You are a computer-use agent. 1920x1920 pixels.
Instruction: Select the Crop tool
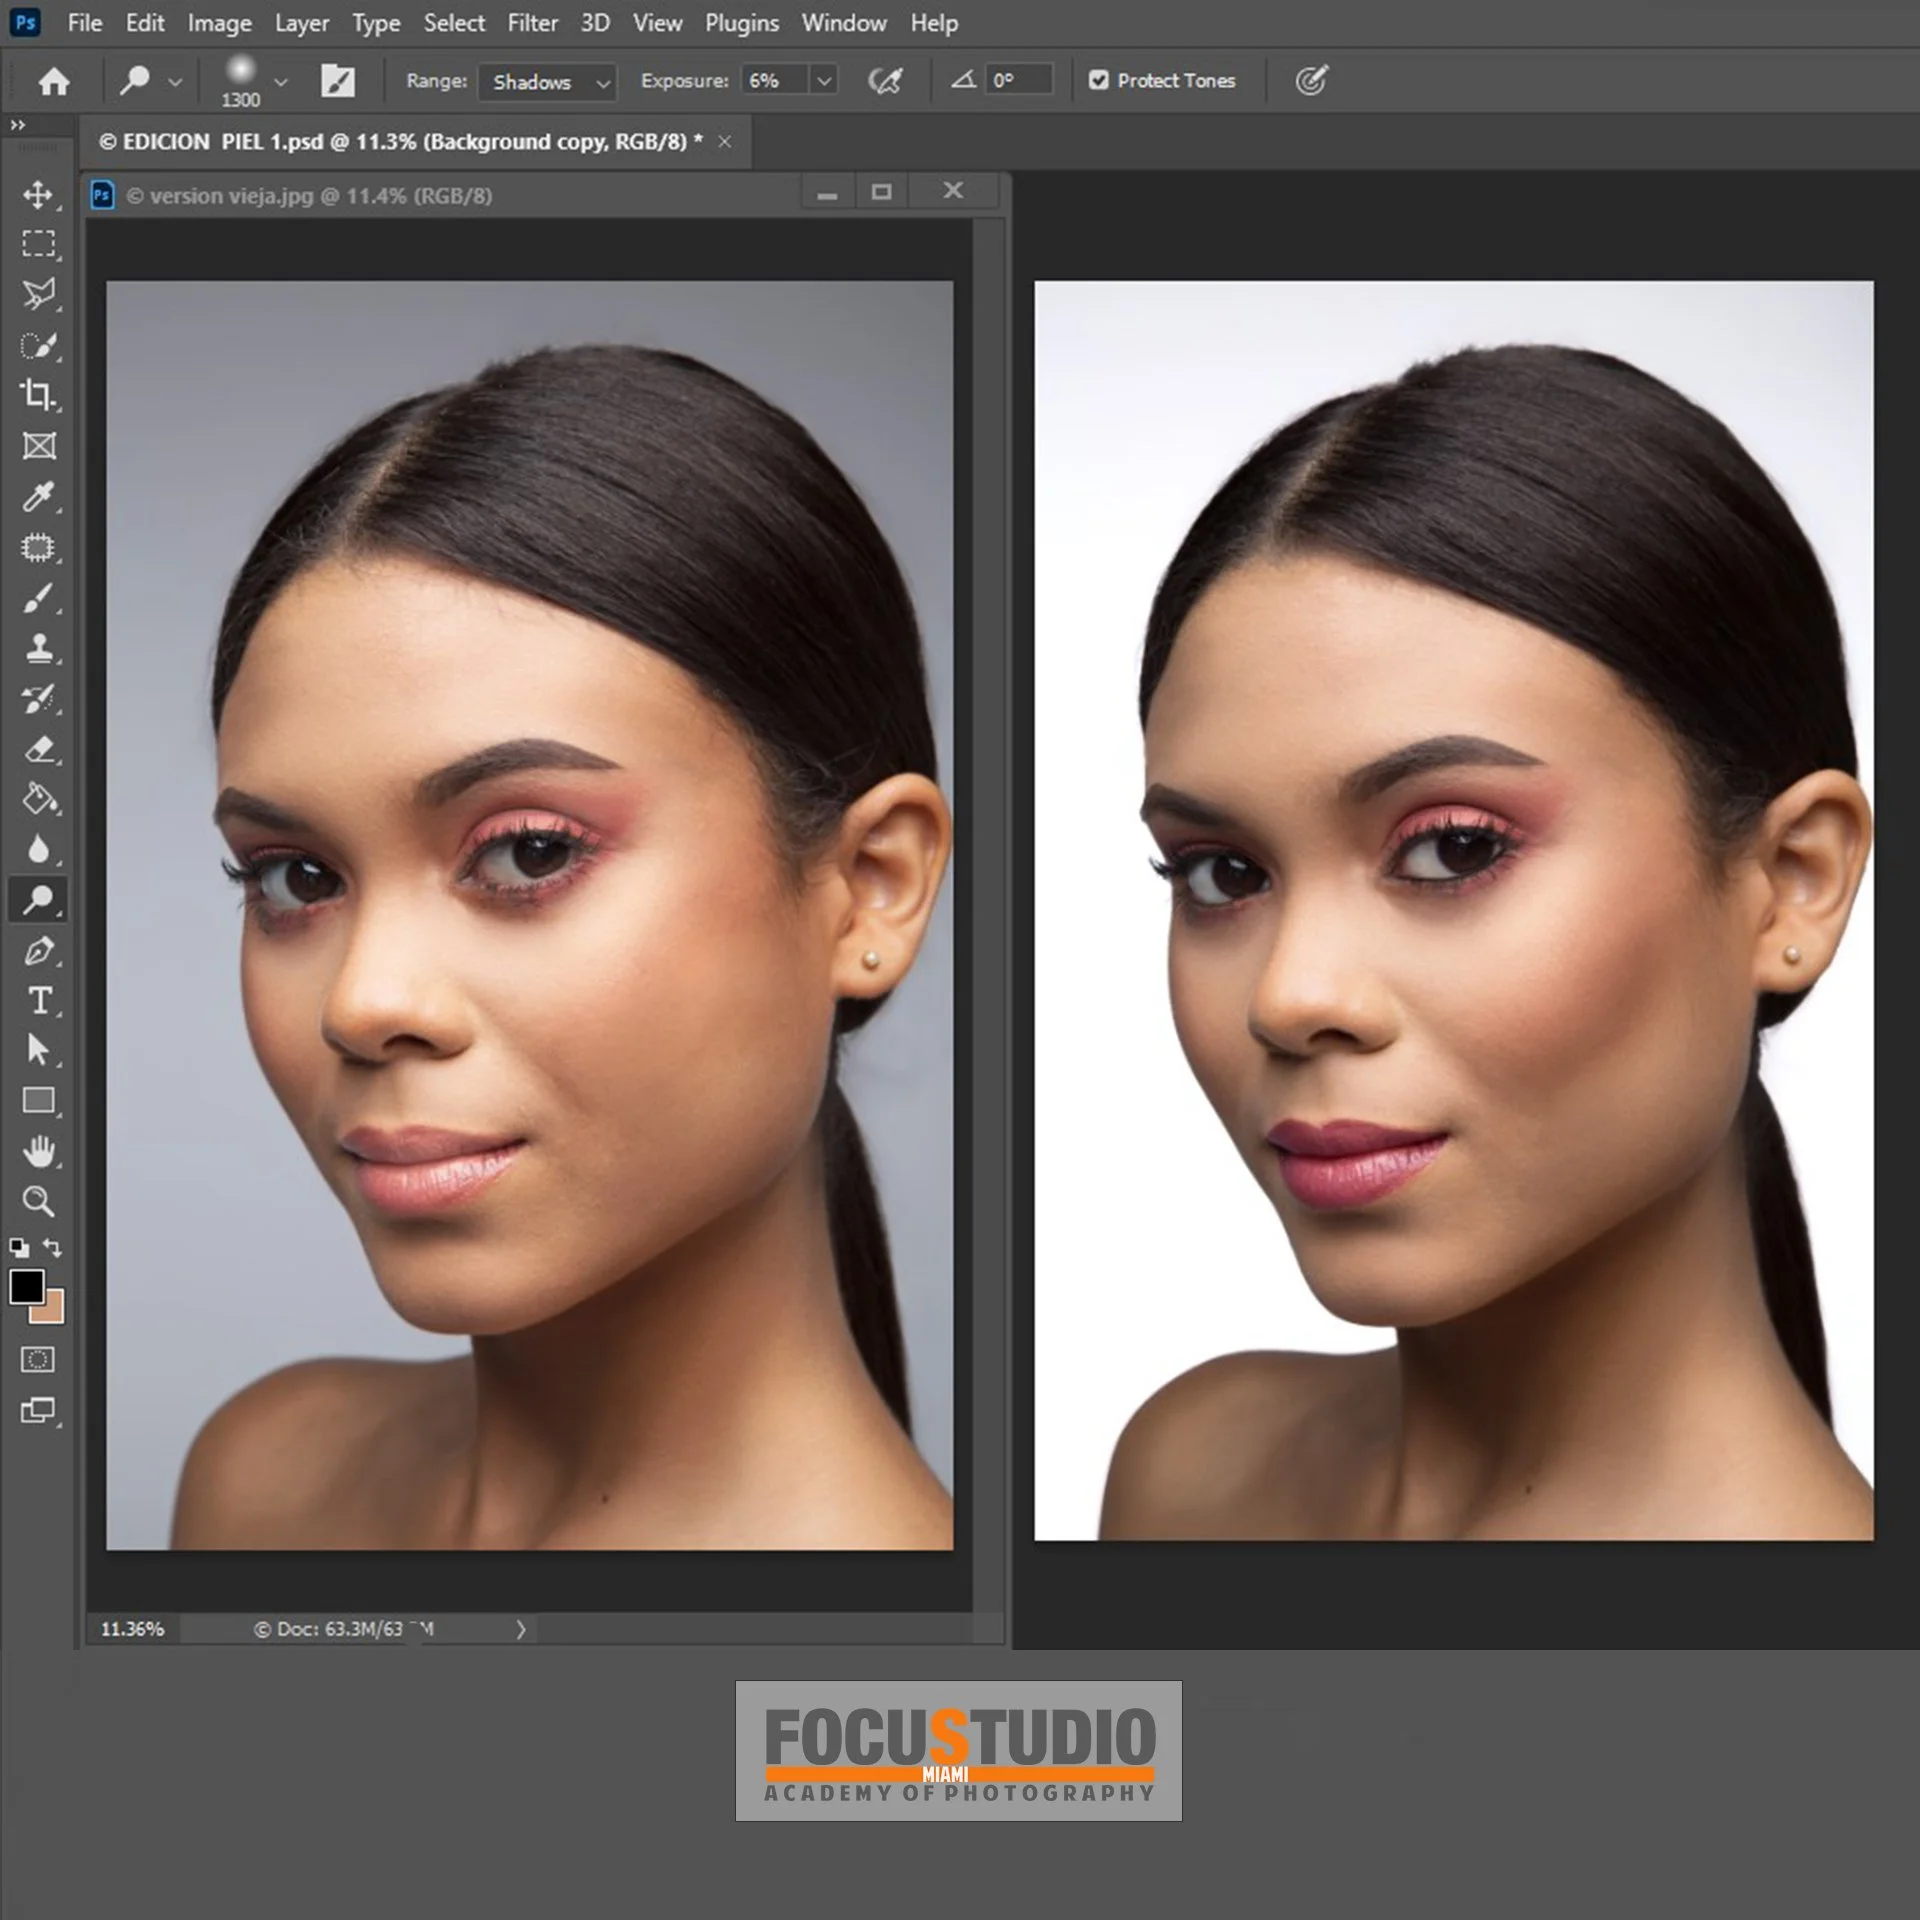tap(38, 395)
